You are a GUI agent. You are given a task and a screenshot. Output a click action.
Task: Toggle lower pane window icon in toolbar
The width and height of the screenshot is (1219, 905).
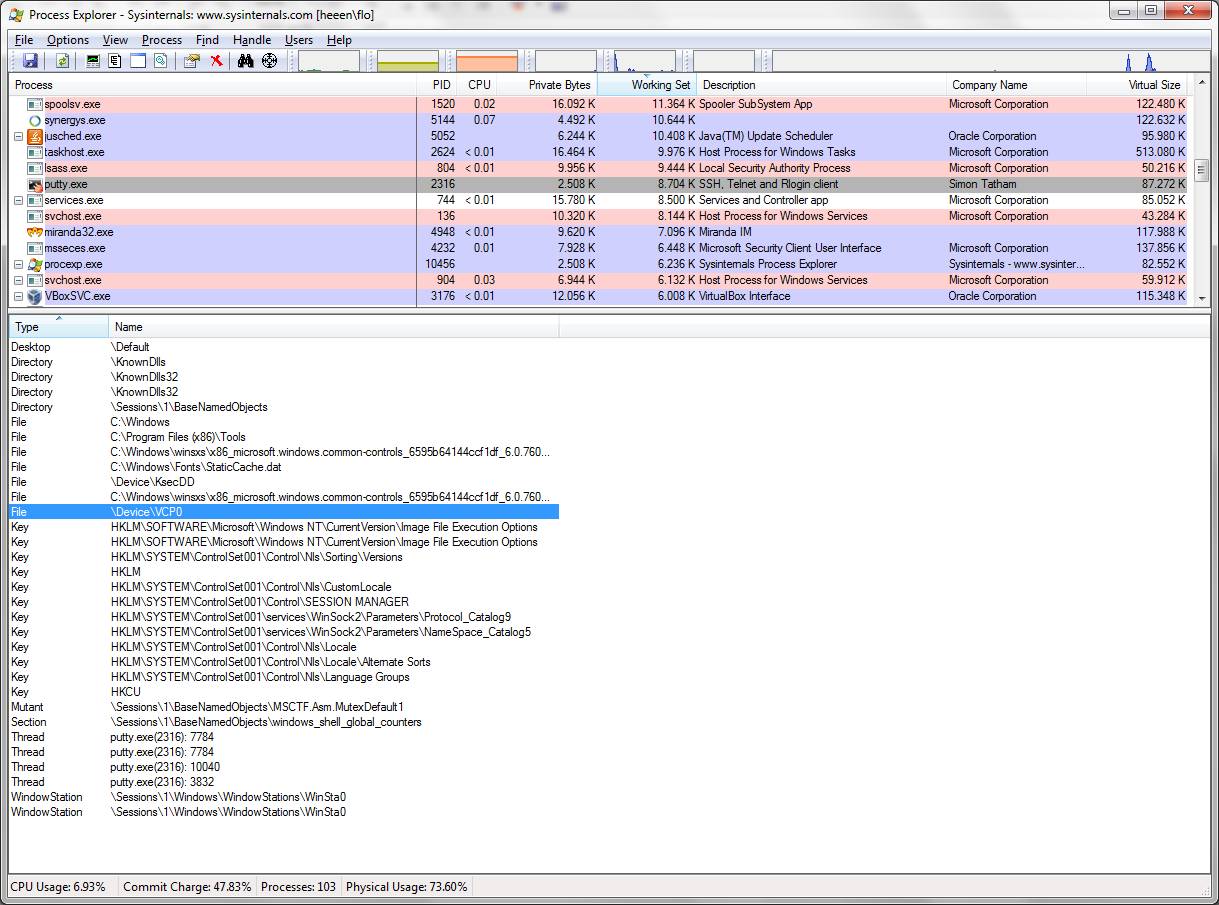pos(138,61)
